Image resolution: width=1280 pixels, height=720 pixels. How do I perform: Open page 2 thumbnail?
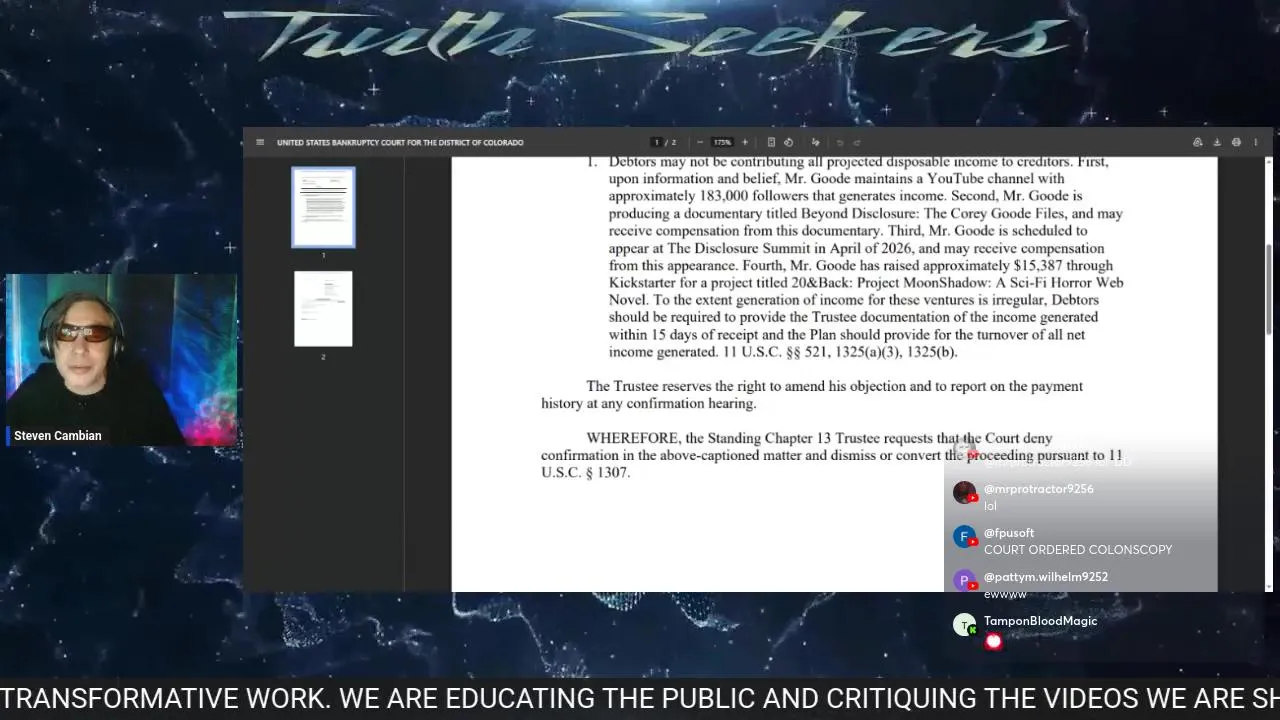(x=323, y=308)
